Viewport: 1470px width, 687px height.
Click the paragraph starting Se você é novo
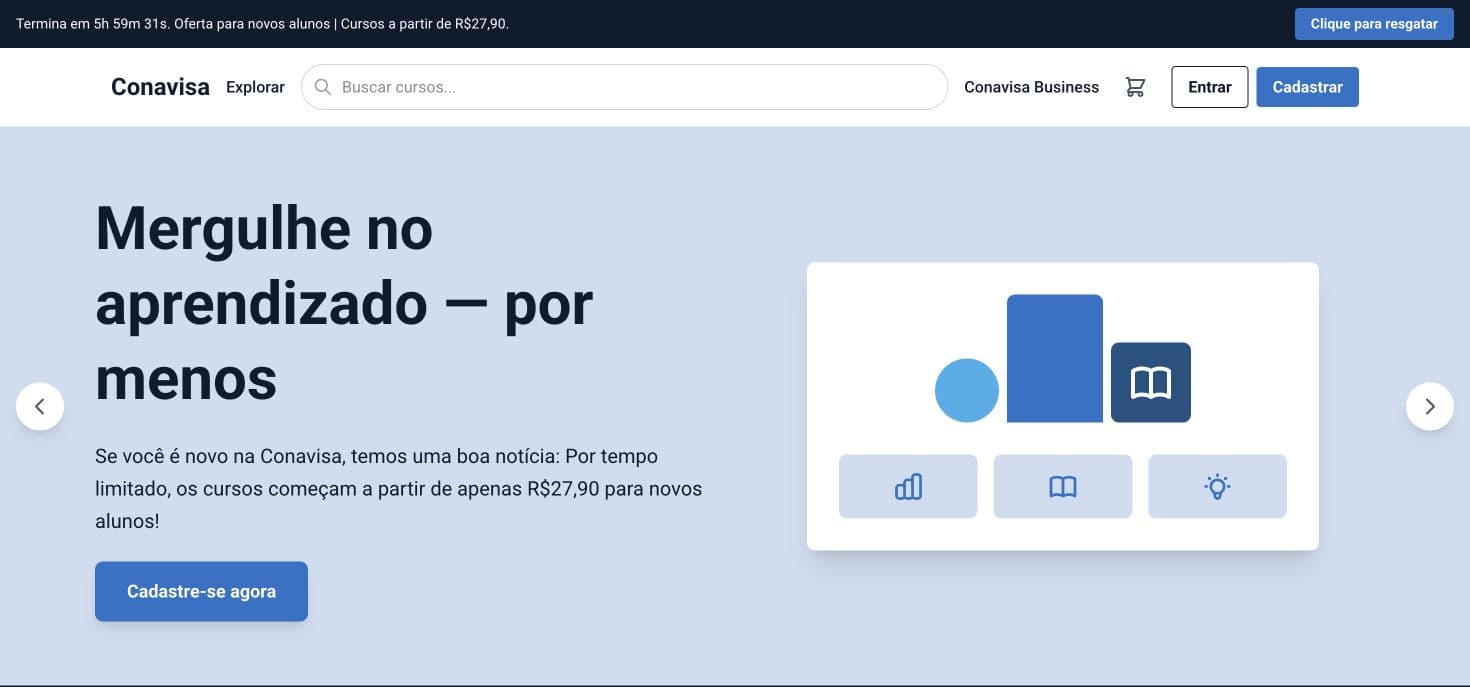(398, 489)
